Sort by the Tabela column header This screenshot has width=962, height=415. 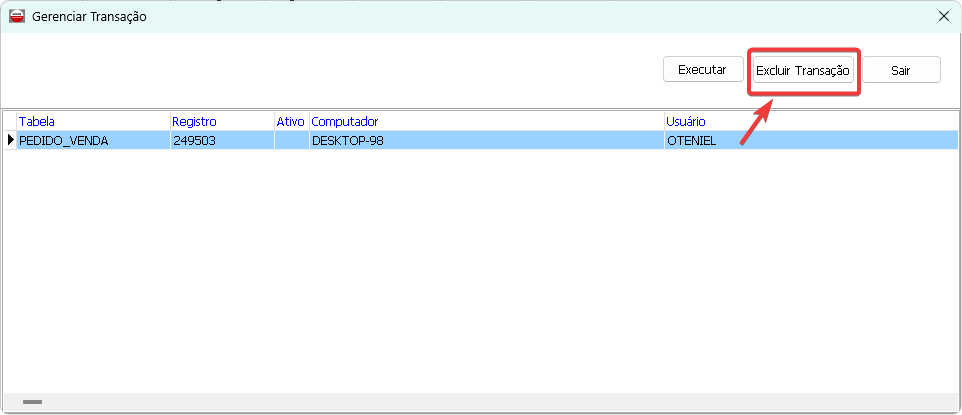click(x=93, y=121)
